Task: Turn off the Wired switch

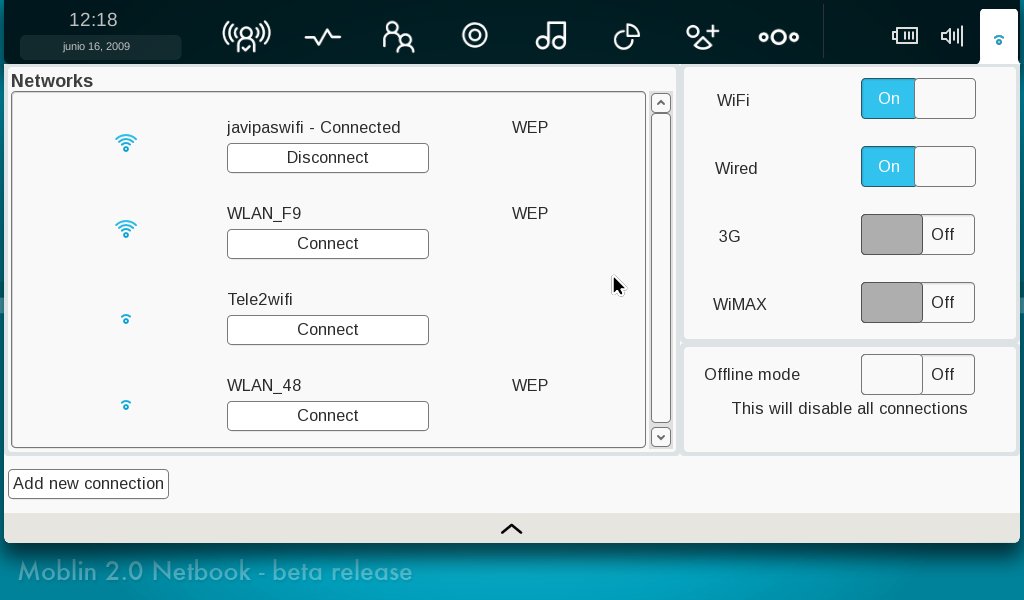Action: (x=918, y=166)
